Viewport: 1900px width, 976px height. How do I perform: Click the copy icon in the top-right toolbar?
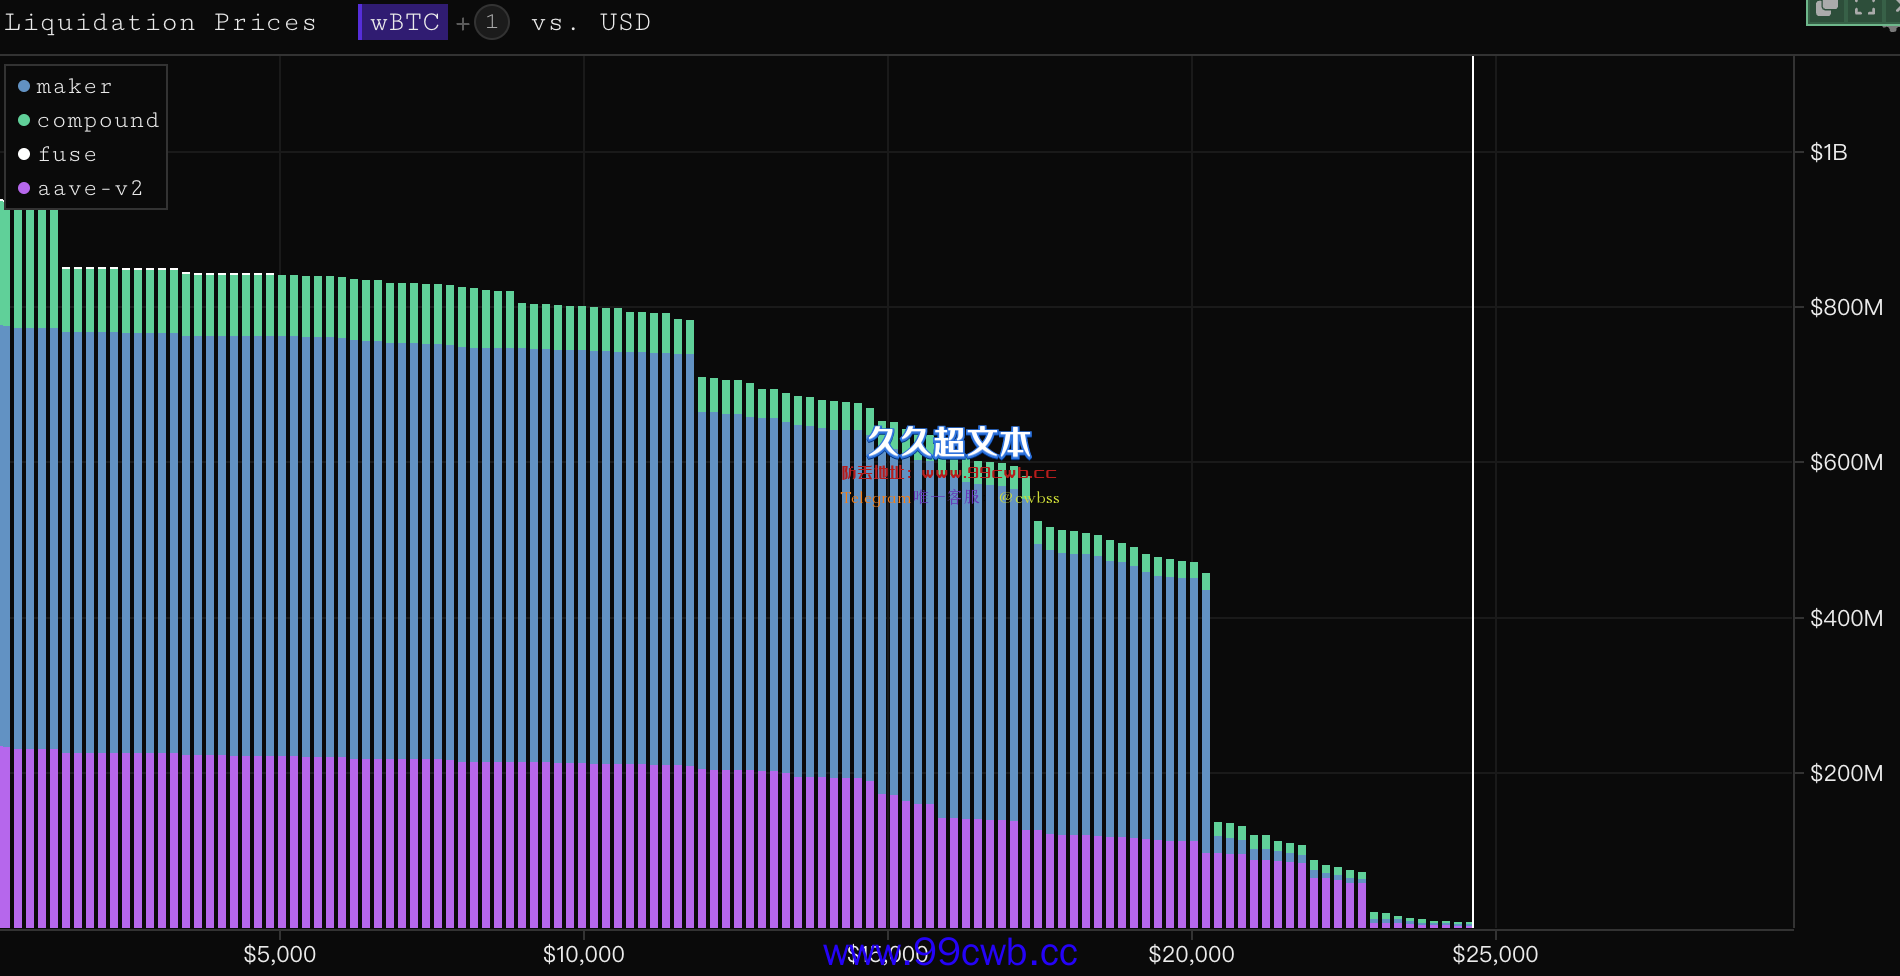tap(1827, 8)
